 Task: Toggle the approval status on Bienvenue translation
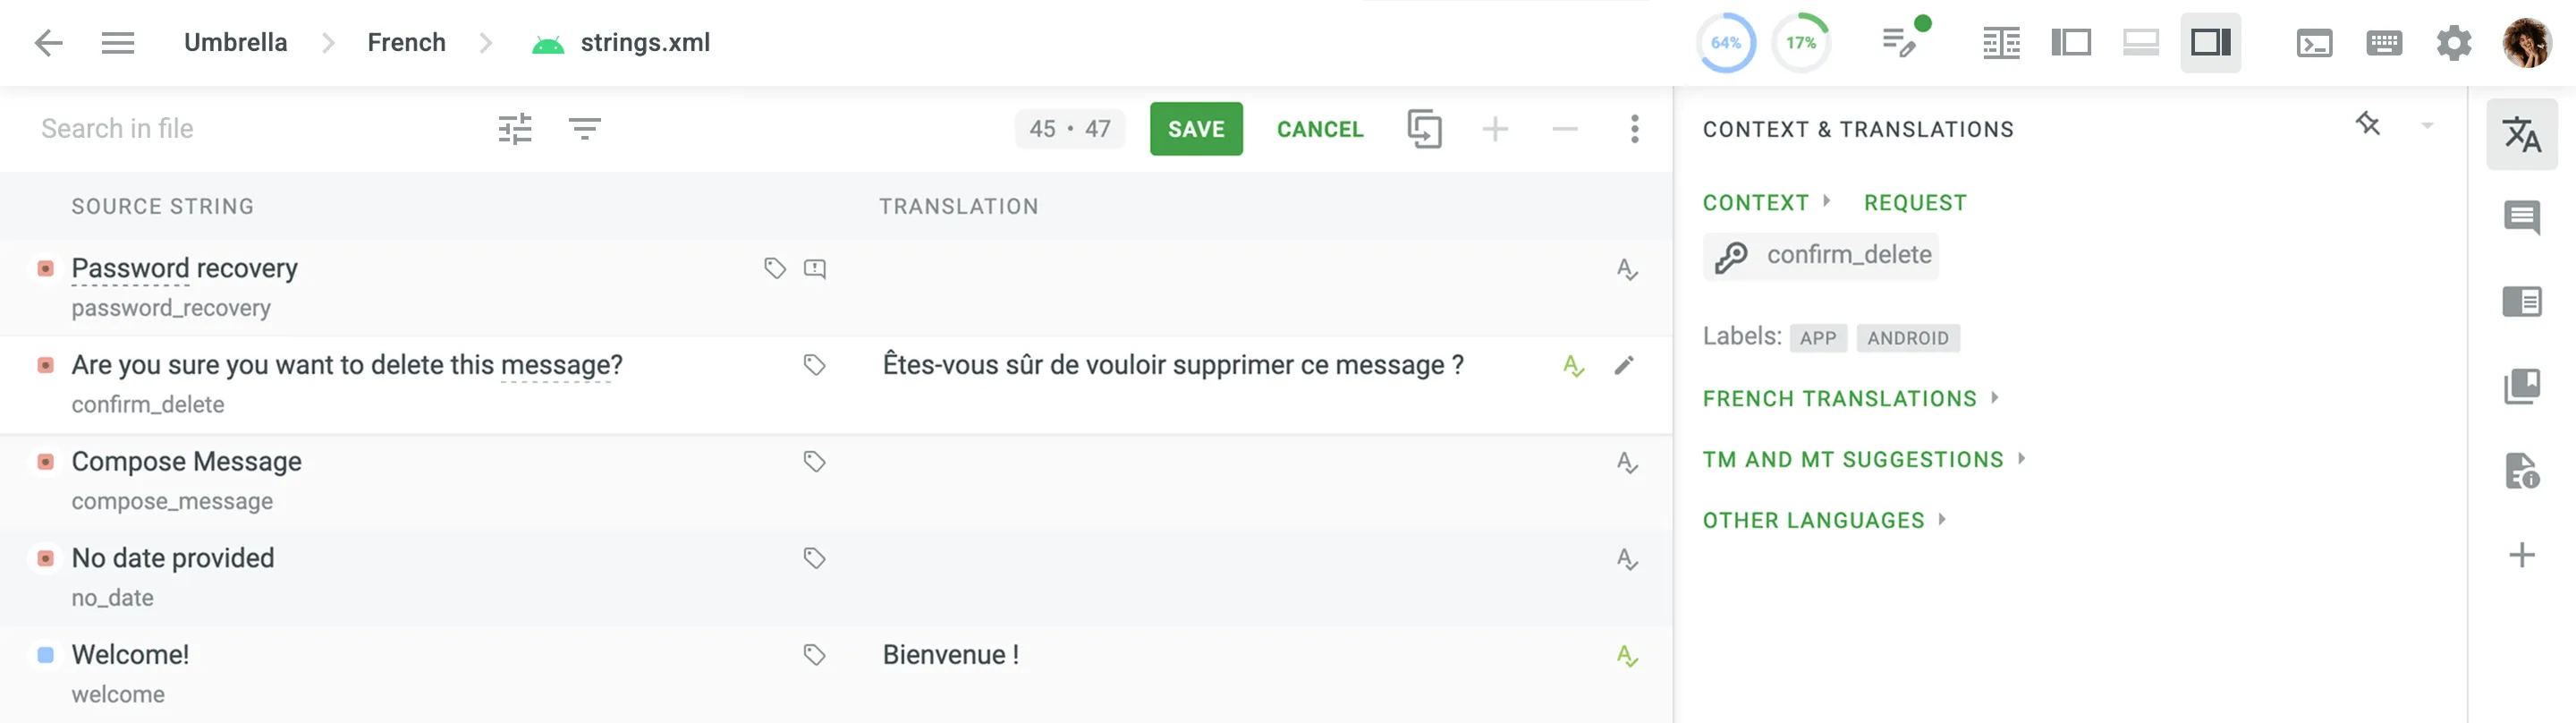(x=1627, y=658)
